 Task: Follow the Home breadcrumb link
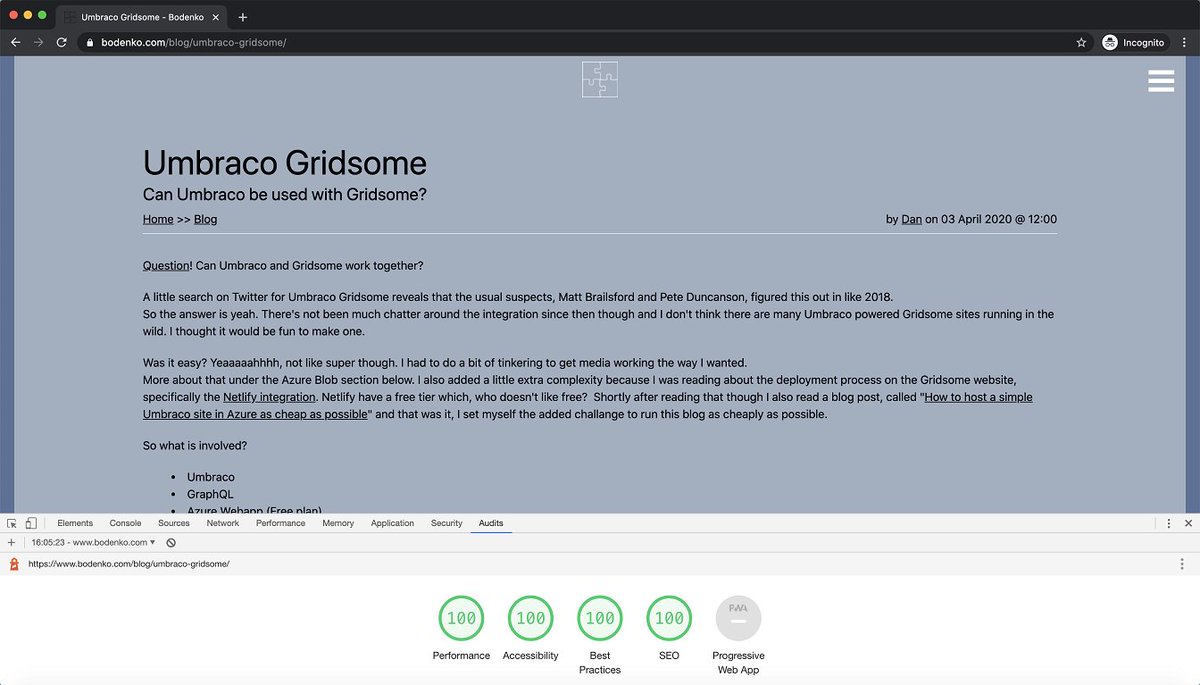[x=158, y=219]
